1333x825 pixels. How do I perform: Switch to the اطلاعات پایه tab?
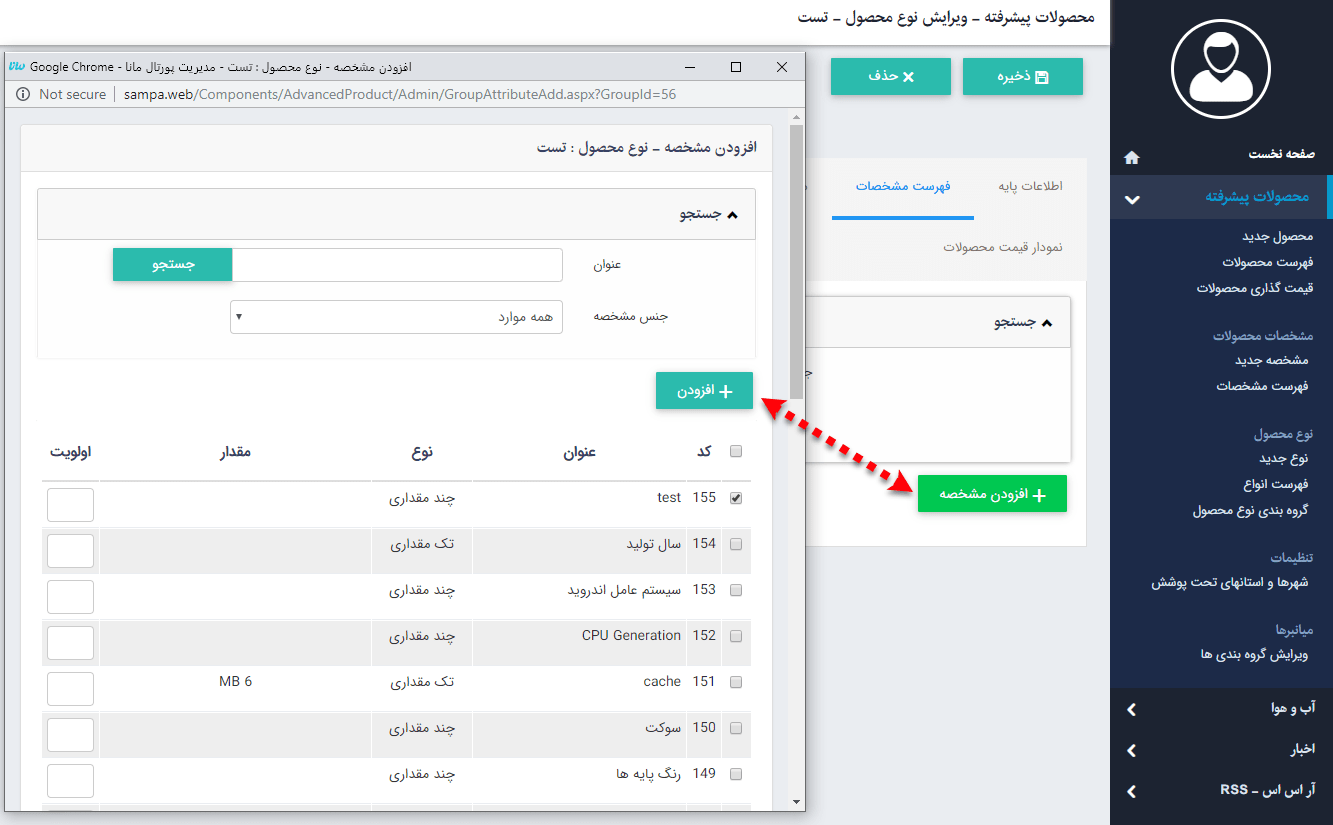(1030, 187)
